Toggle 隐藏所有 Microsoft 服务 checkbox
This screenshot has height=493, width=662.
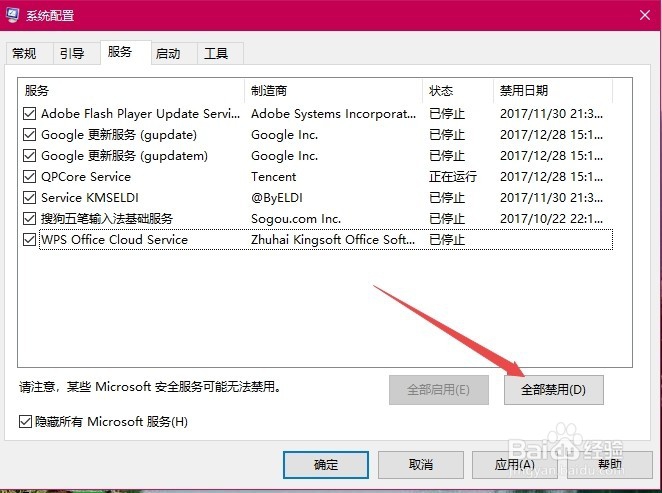25,421
